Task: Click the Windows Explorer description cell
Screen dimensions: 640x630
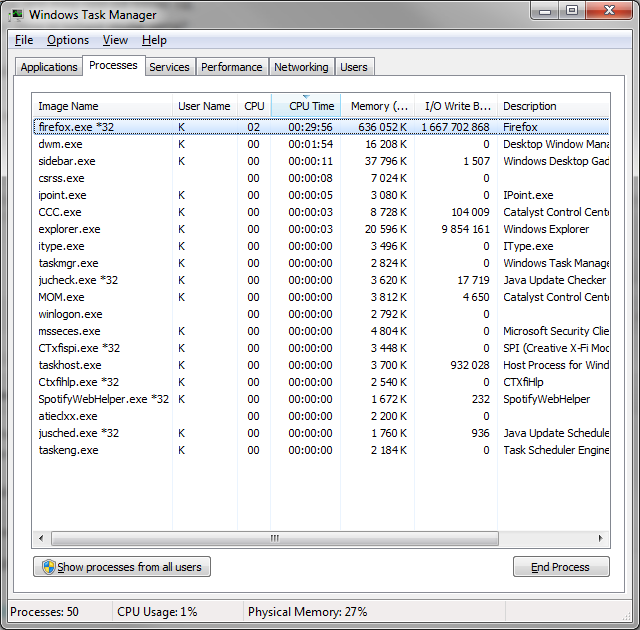Action: [546, 229]
